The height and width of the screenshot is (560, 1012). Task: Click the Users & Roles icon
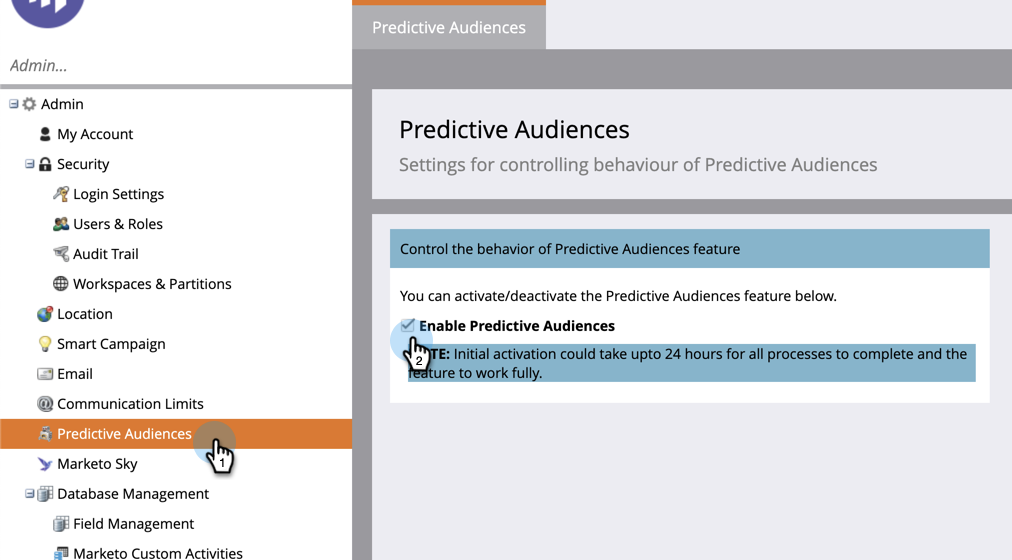(x=61, y=224)
